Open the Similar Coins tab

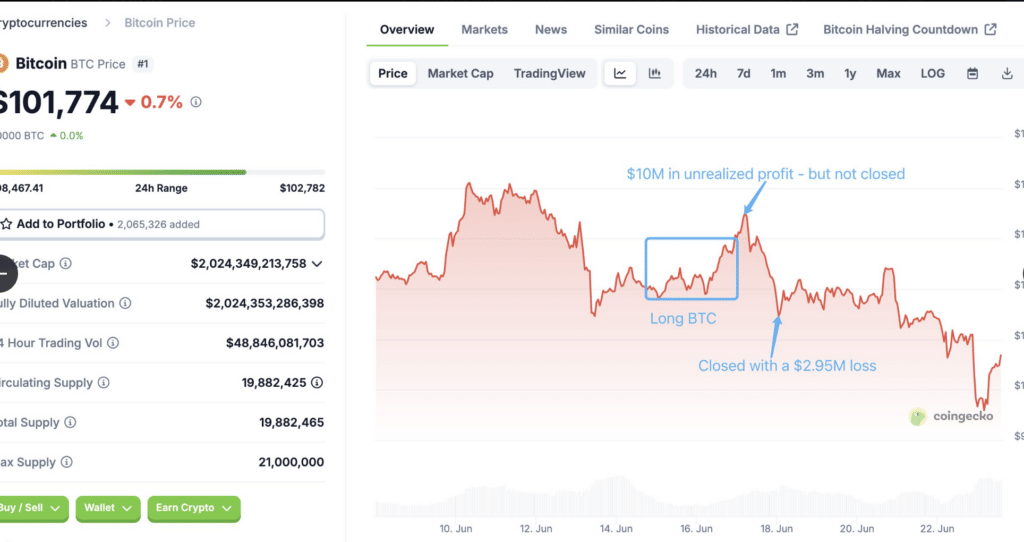632,29
